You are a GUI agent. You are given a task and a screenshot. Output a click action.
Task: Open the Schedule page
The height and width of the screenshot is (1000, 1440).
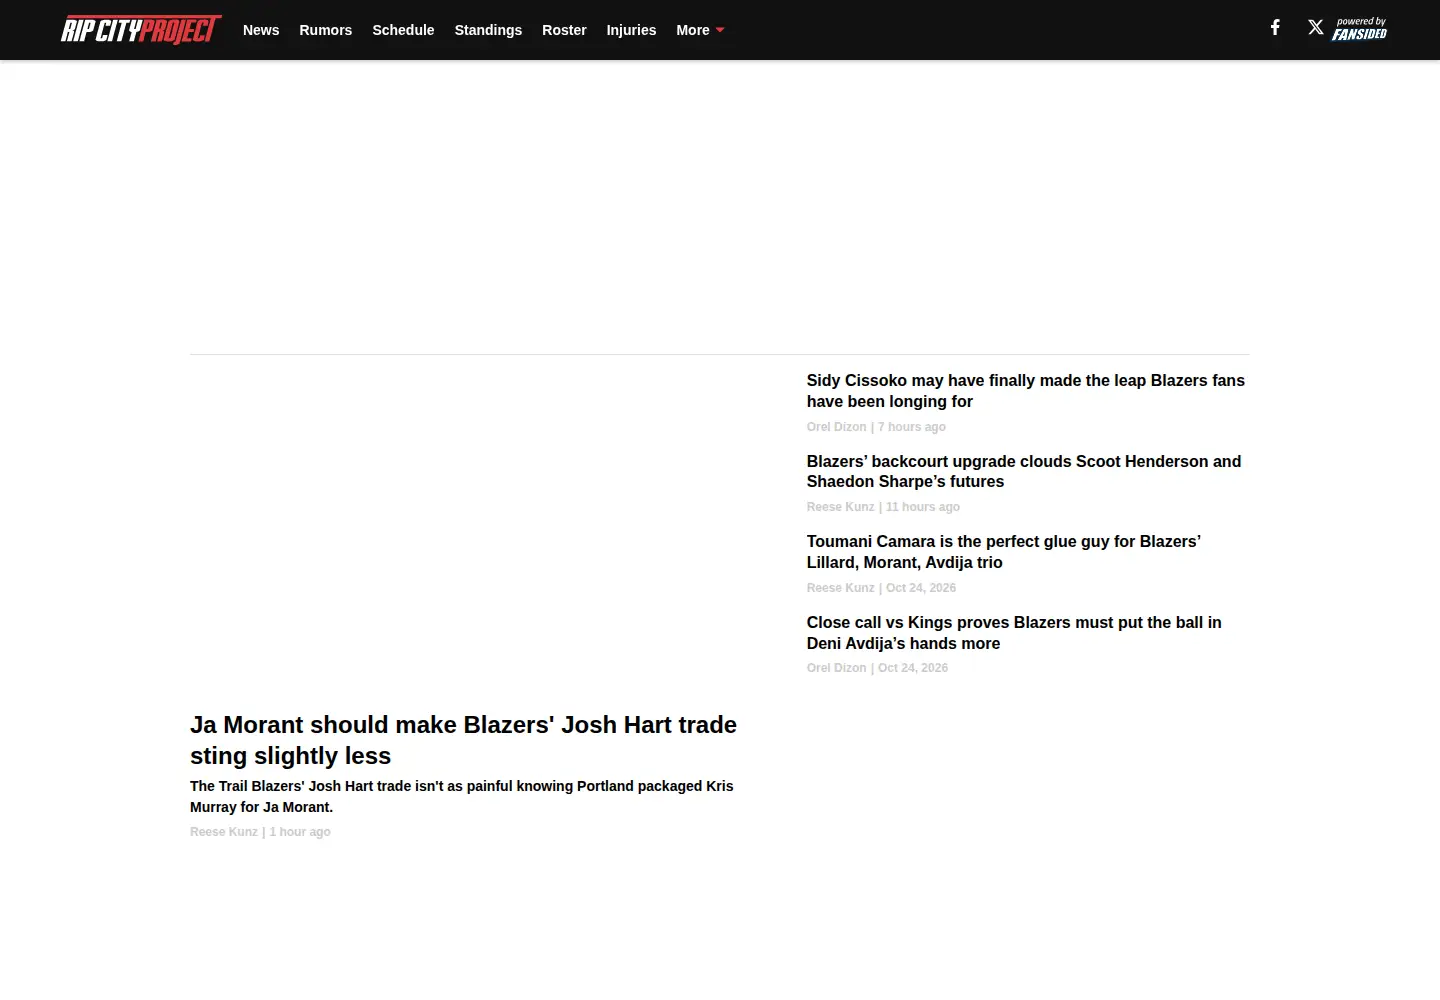pos(403,30)
